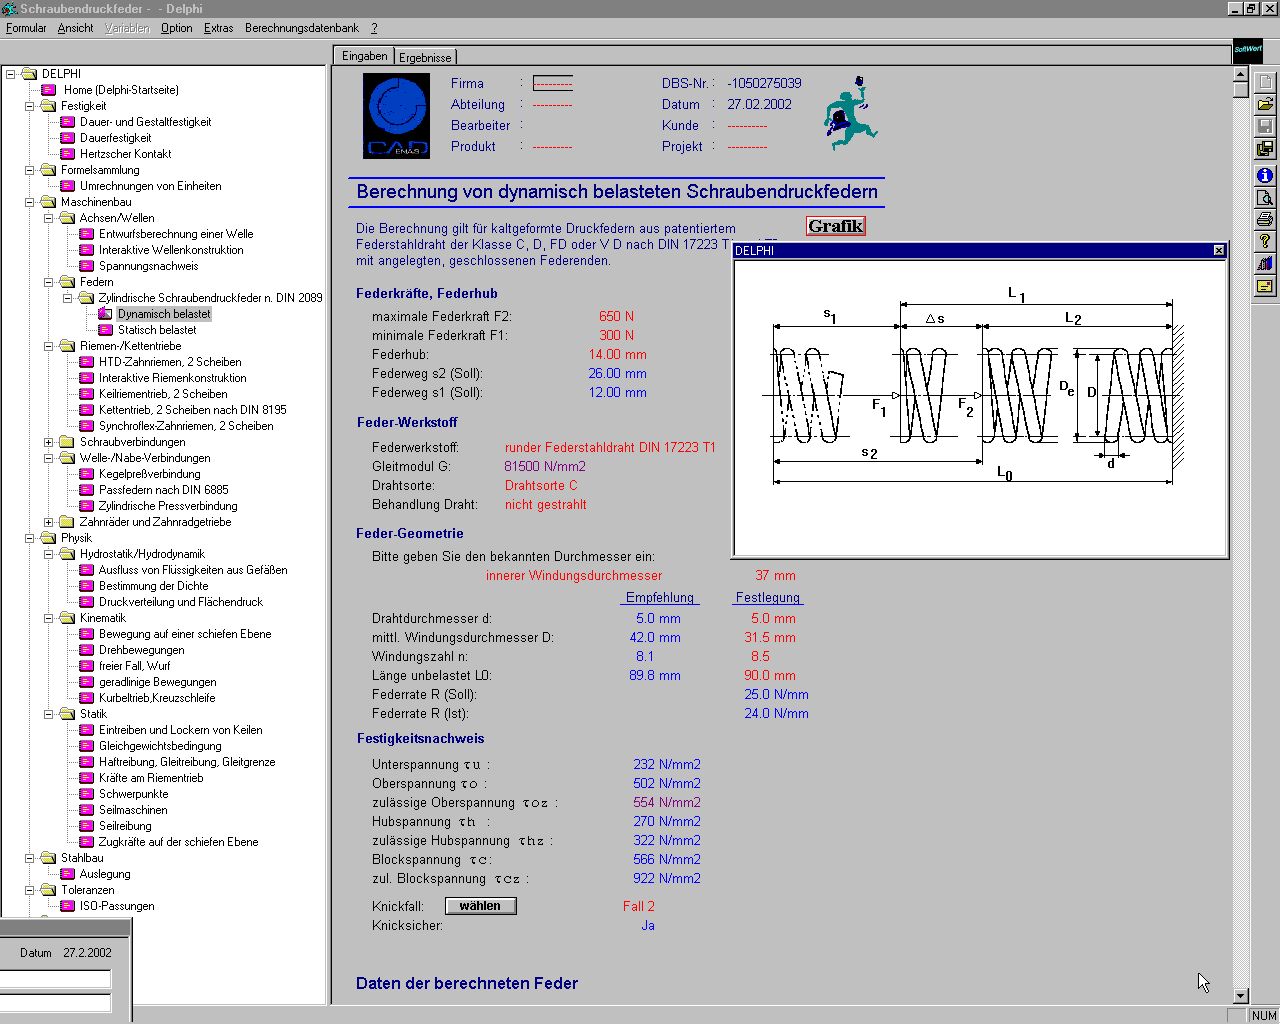Screen dimensions: 1280x1024
Task: Collapse the DELPHI root tree node
Action: coord(10,74)
